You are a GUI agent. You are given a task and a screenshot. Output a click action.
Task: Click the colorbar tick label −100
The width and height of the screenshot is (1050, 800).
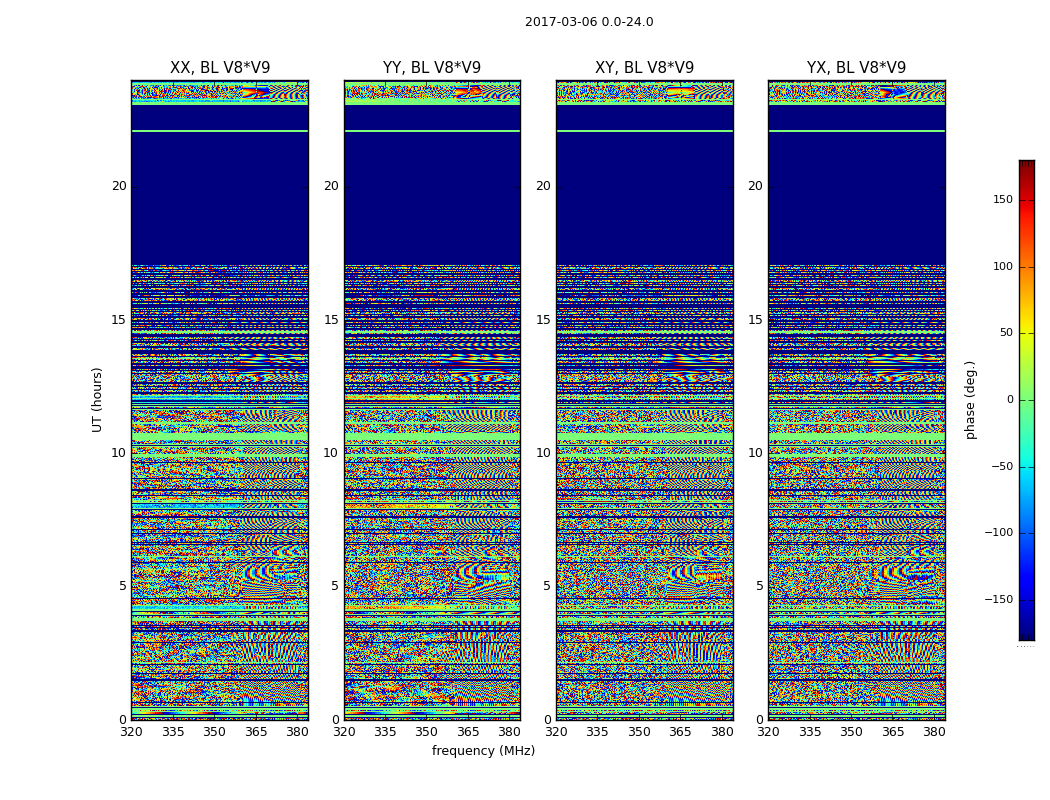tap(998, 533)
